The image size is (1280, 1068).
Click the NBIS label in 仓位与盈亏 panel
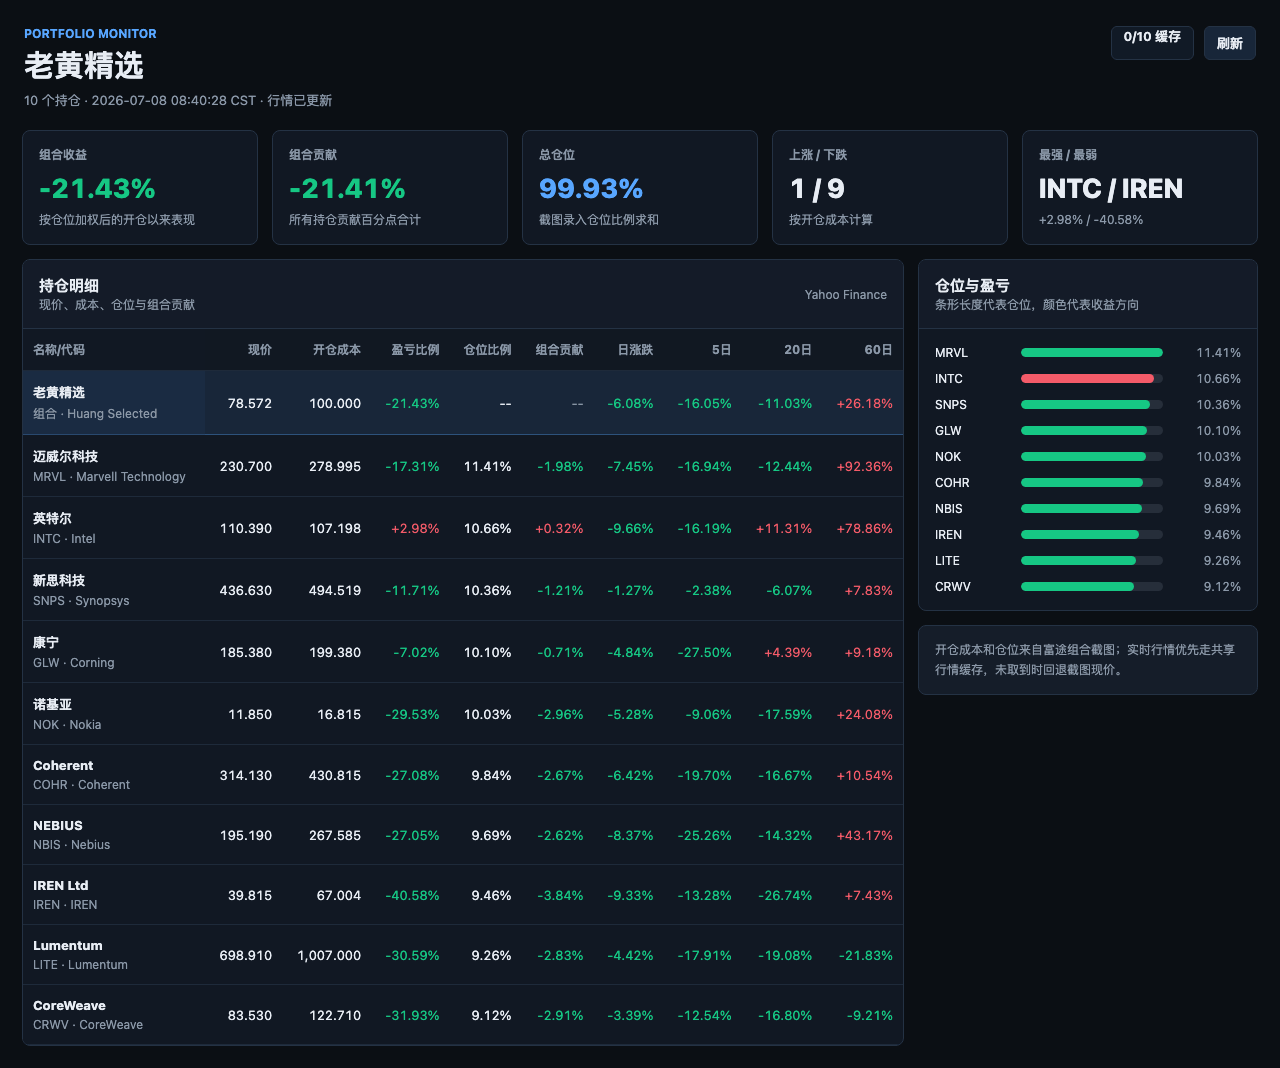tap(949, 508)
